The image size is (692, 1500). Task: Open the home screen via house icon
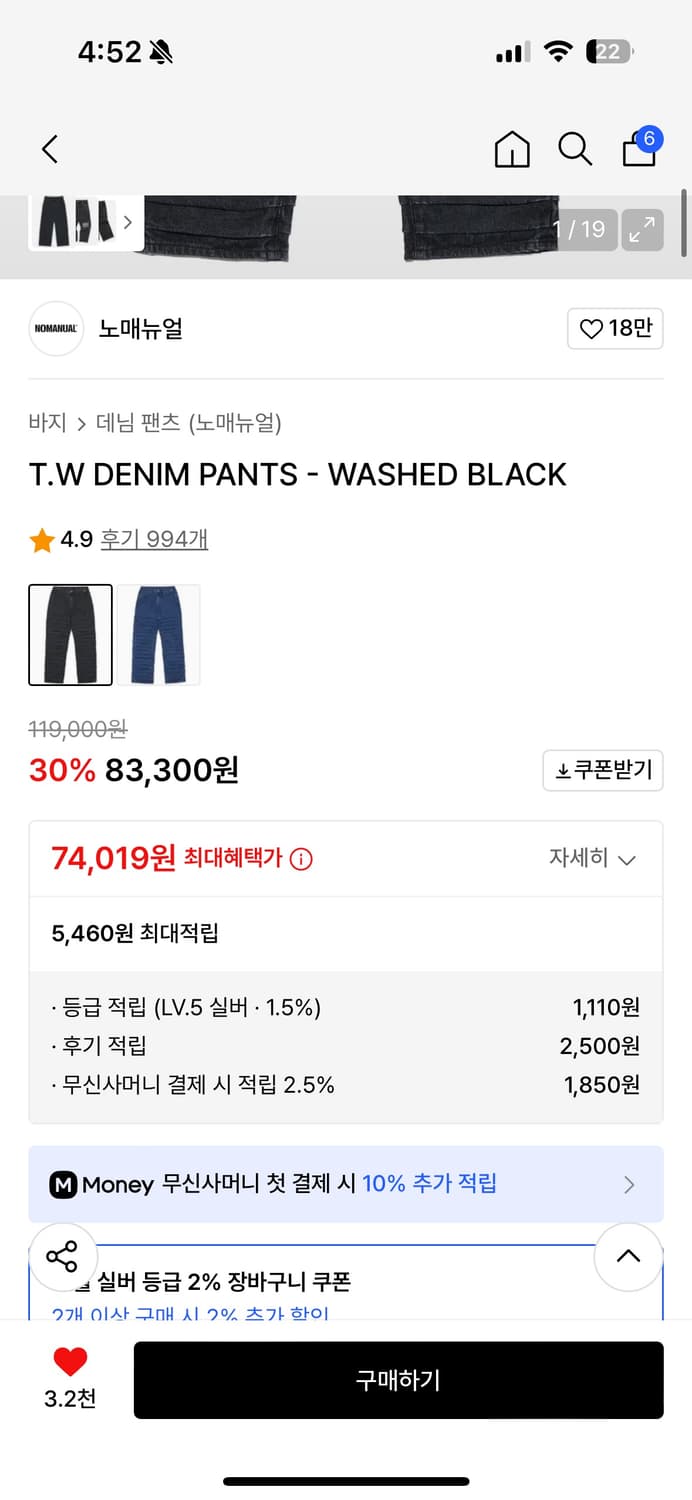pyautogui.click(x=512, y=148)
